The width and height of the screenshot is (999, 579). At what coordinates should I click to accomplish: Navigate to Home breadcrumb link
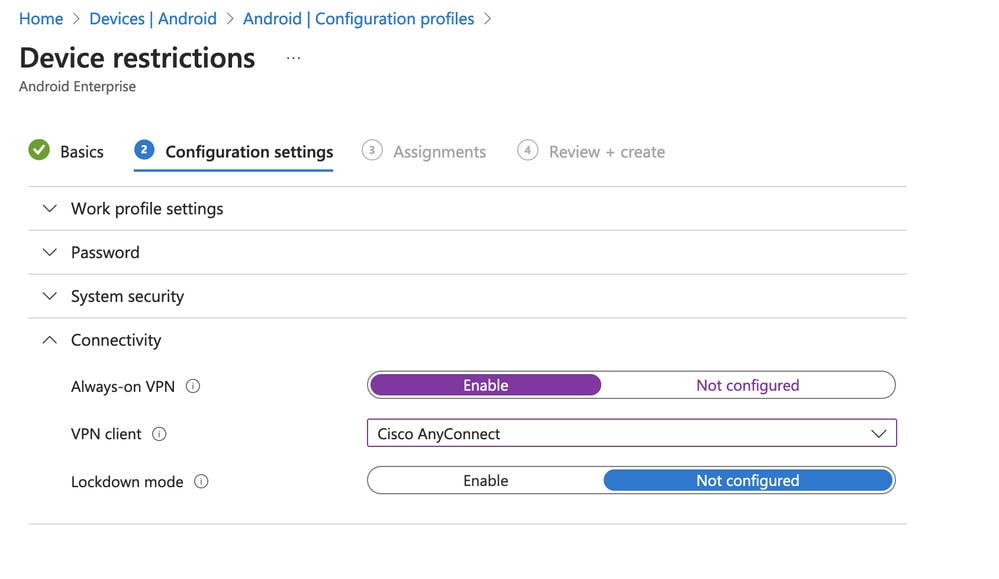pos(41,19)
